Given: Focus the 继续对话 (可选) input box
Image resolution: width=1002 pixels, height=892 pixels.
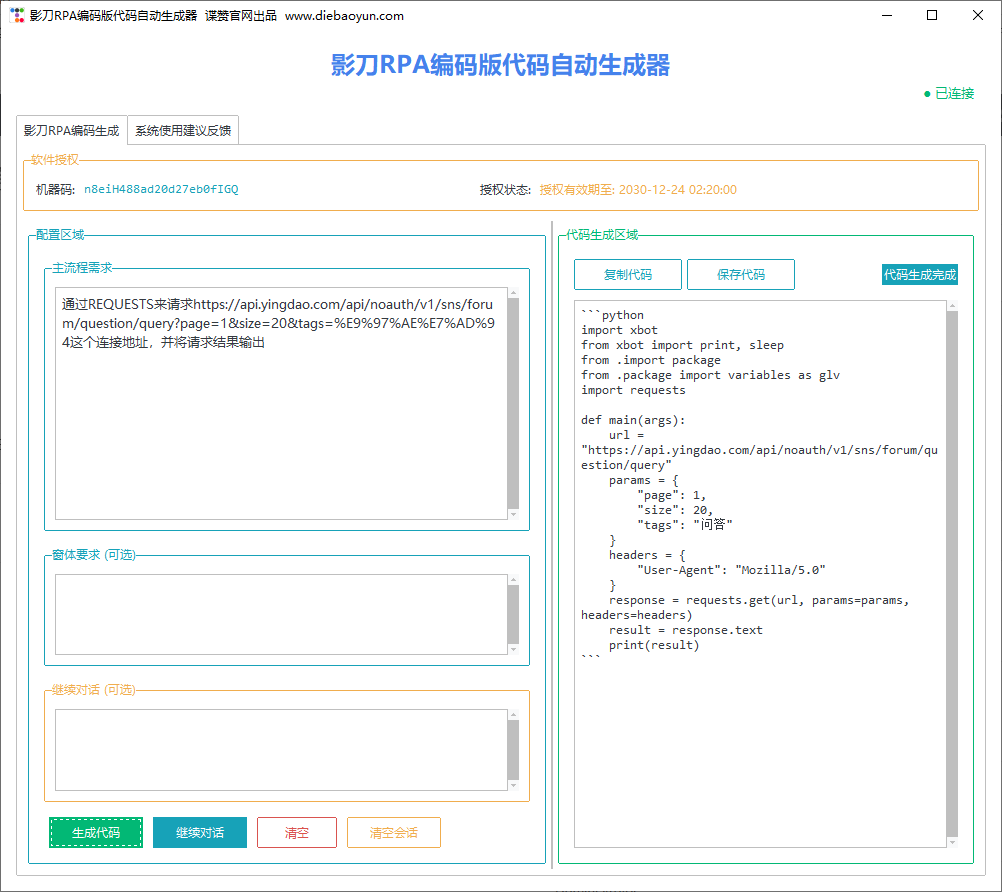Looking at the screenshot, I should tap(281, 750).
